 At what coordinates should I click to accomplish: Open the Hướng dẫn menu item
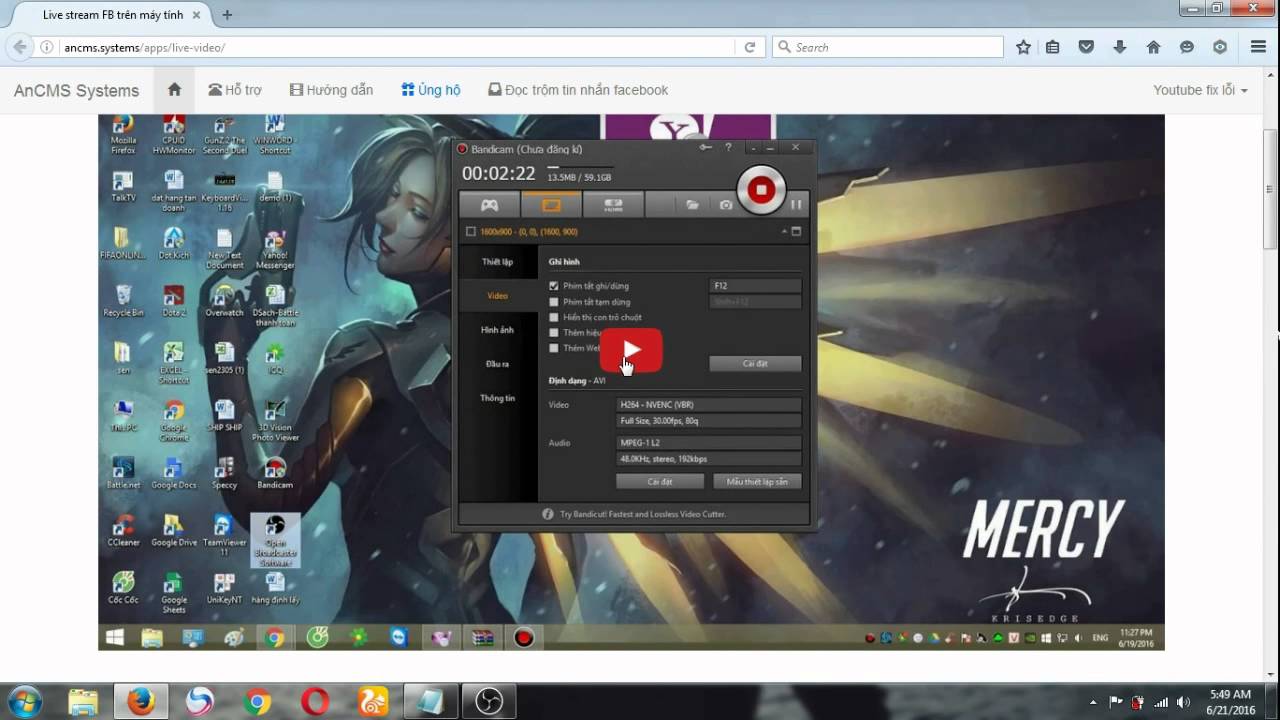331,90
